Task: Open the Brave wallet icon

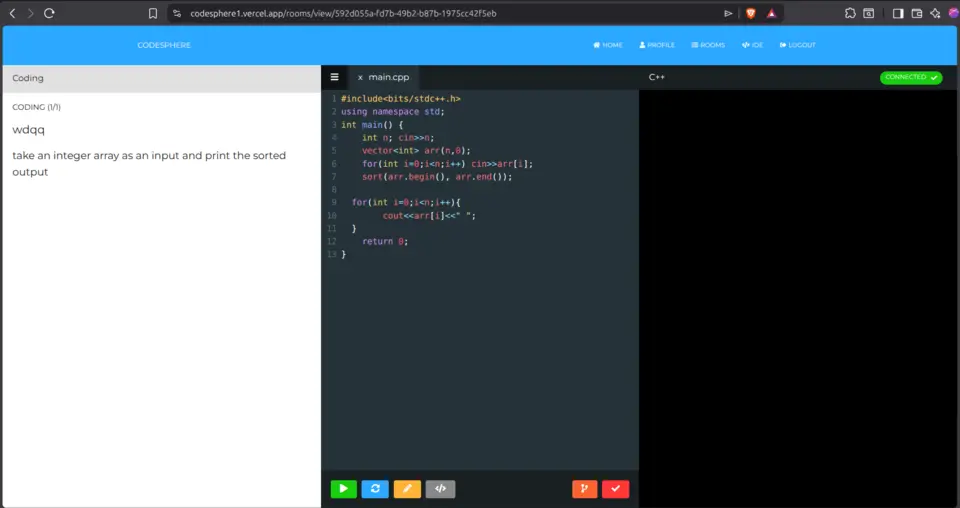Action: click(x=917, y=13)
